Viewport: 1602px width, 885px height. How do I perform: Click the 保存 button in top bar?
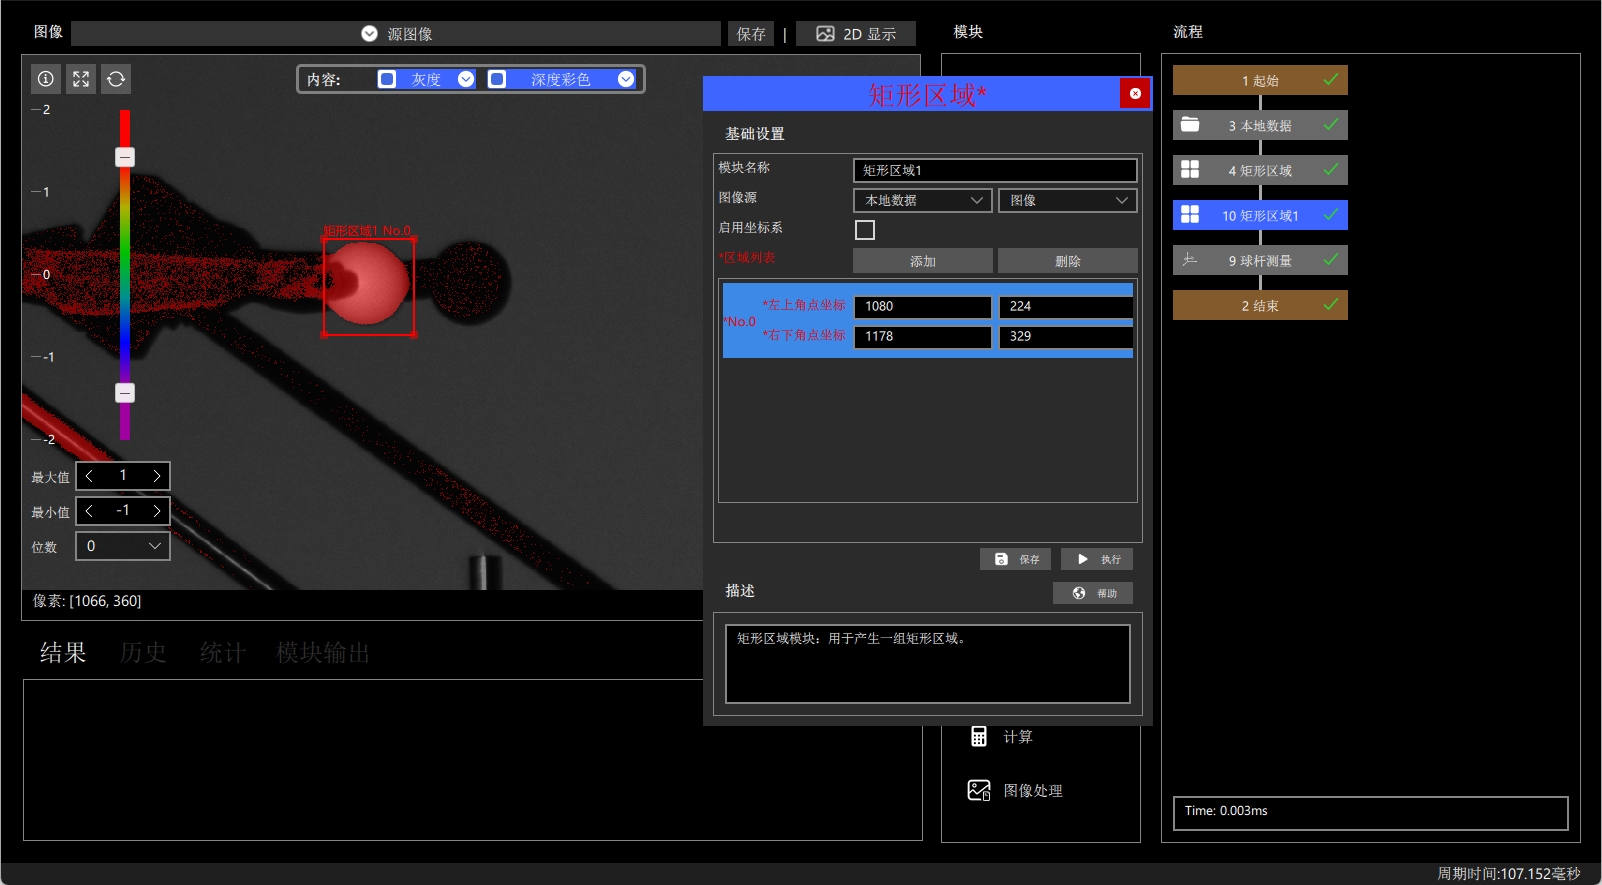(x=751, y=34)
